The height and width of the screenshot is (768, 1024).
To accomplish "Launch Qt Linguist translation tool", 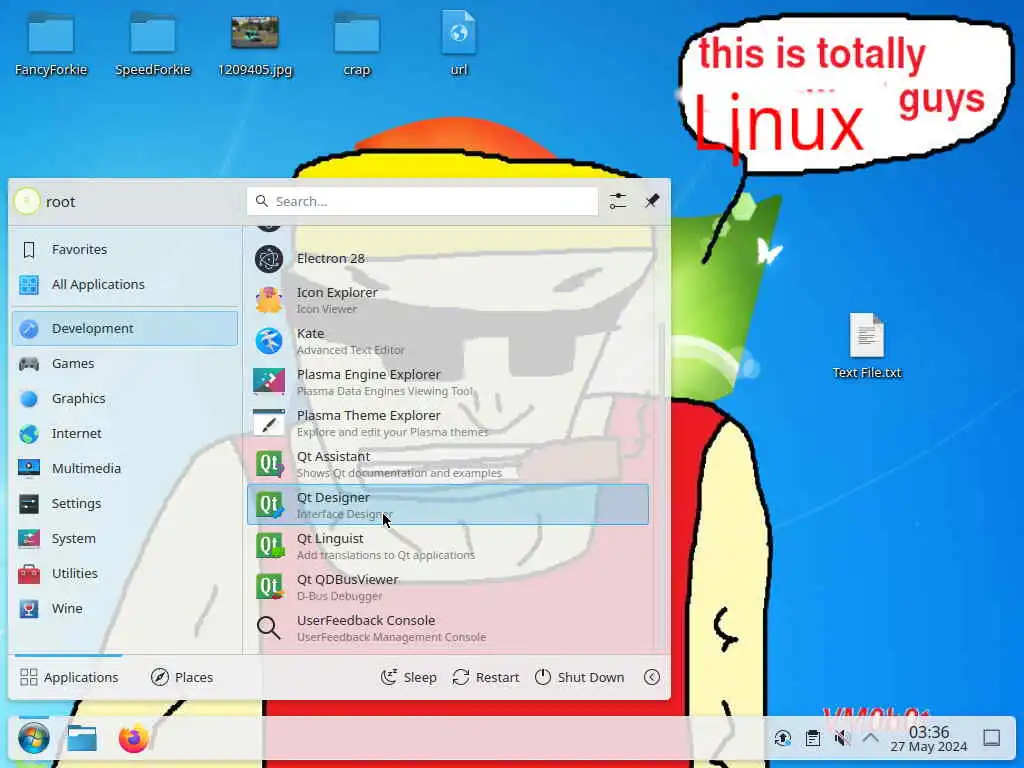I will tap(448, 546).
